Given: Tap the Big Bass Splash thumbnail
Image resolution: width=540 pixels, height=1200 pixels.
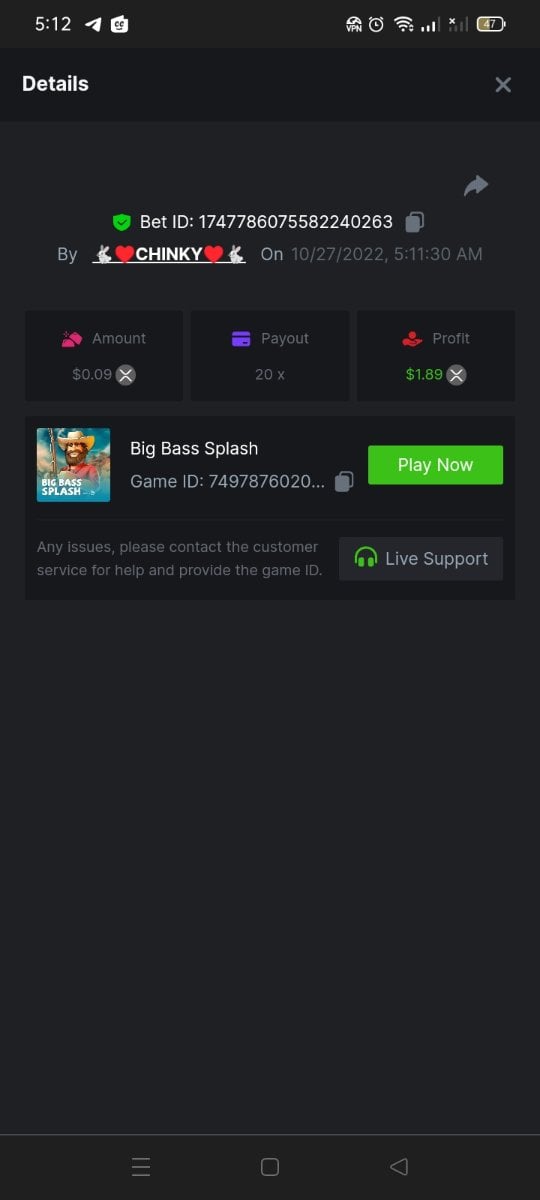Looking at the screenshot, I should [x=74, y=465].
